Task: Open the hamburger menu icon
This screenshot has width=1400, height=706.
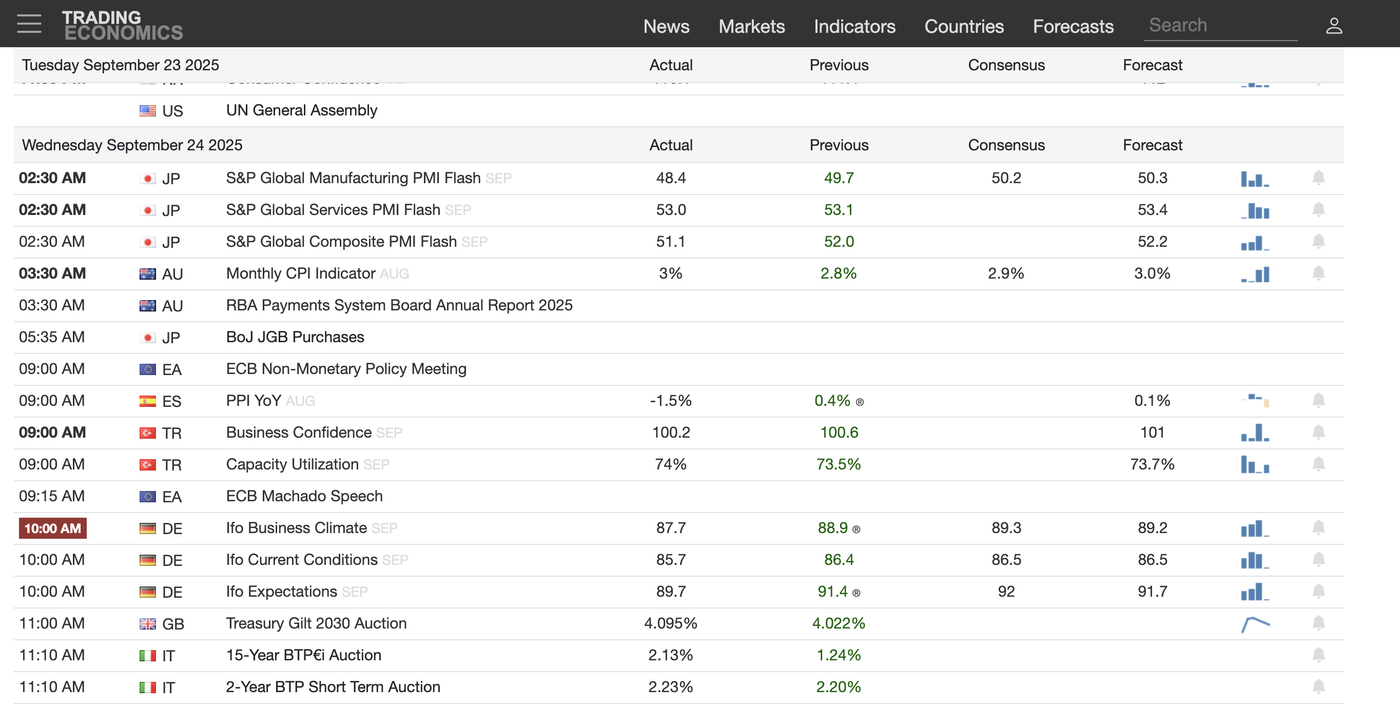Action: 29,24
